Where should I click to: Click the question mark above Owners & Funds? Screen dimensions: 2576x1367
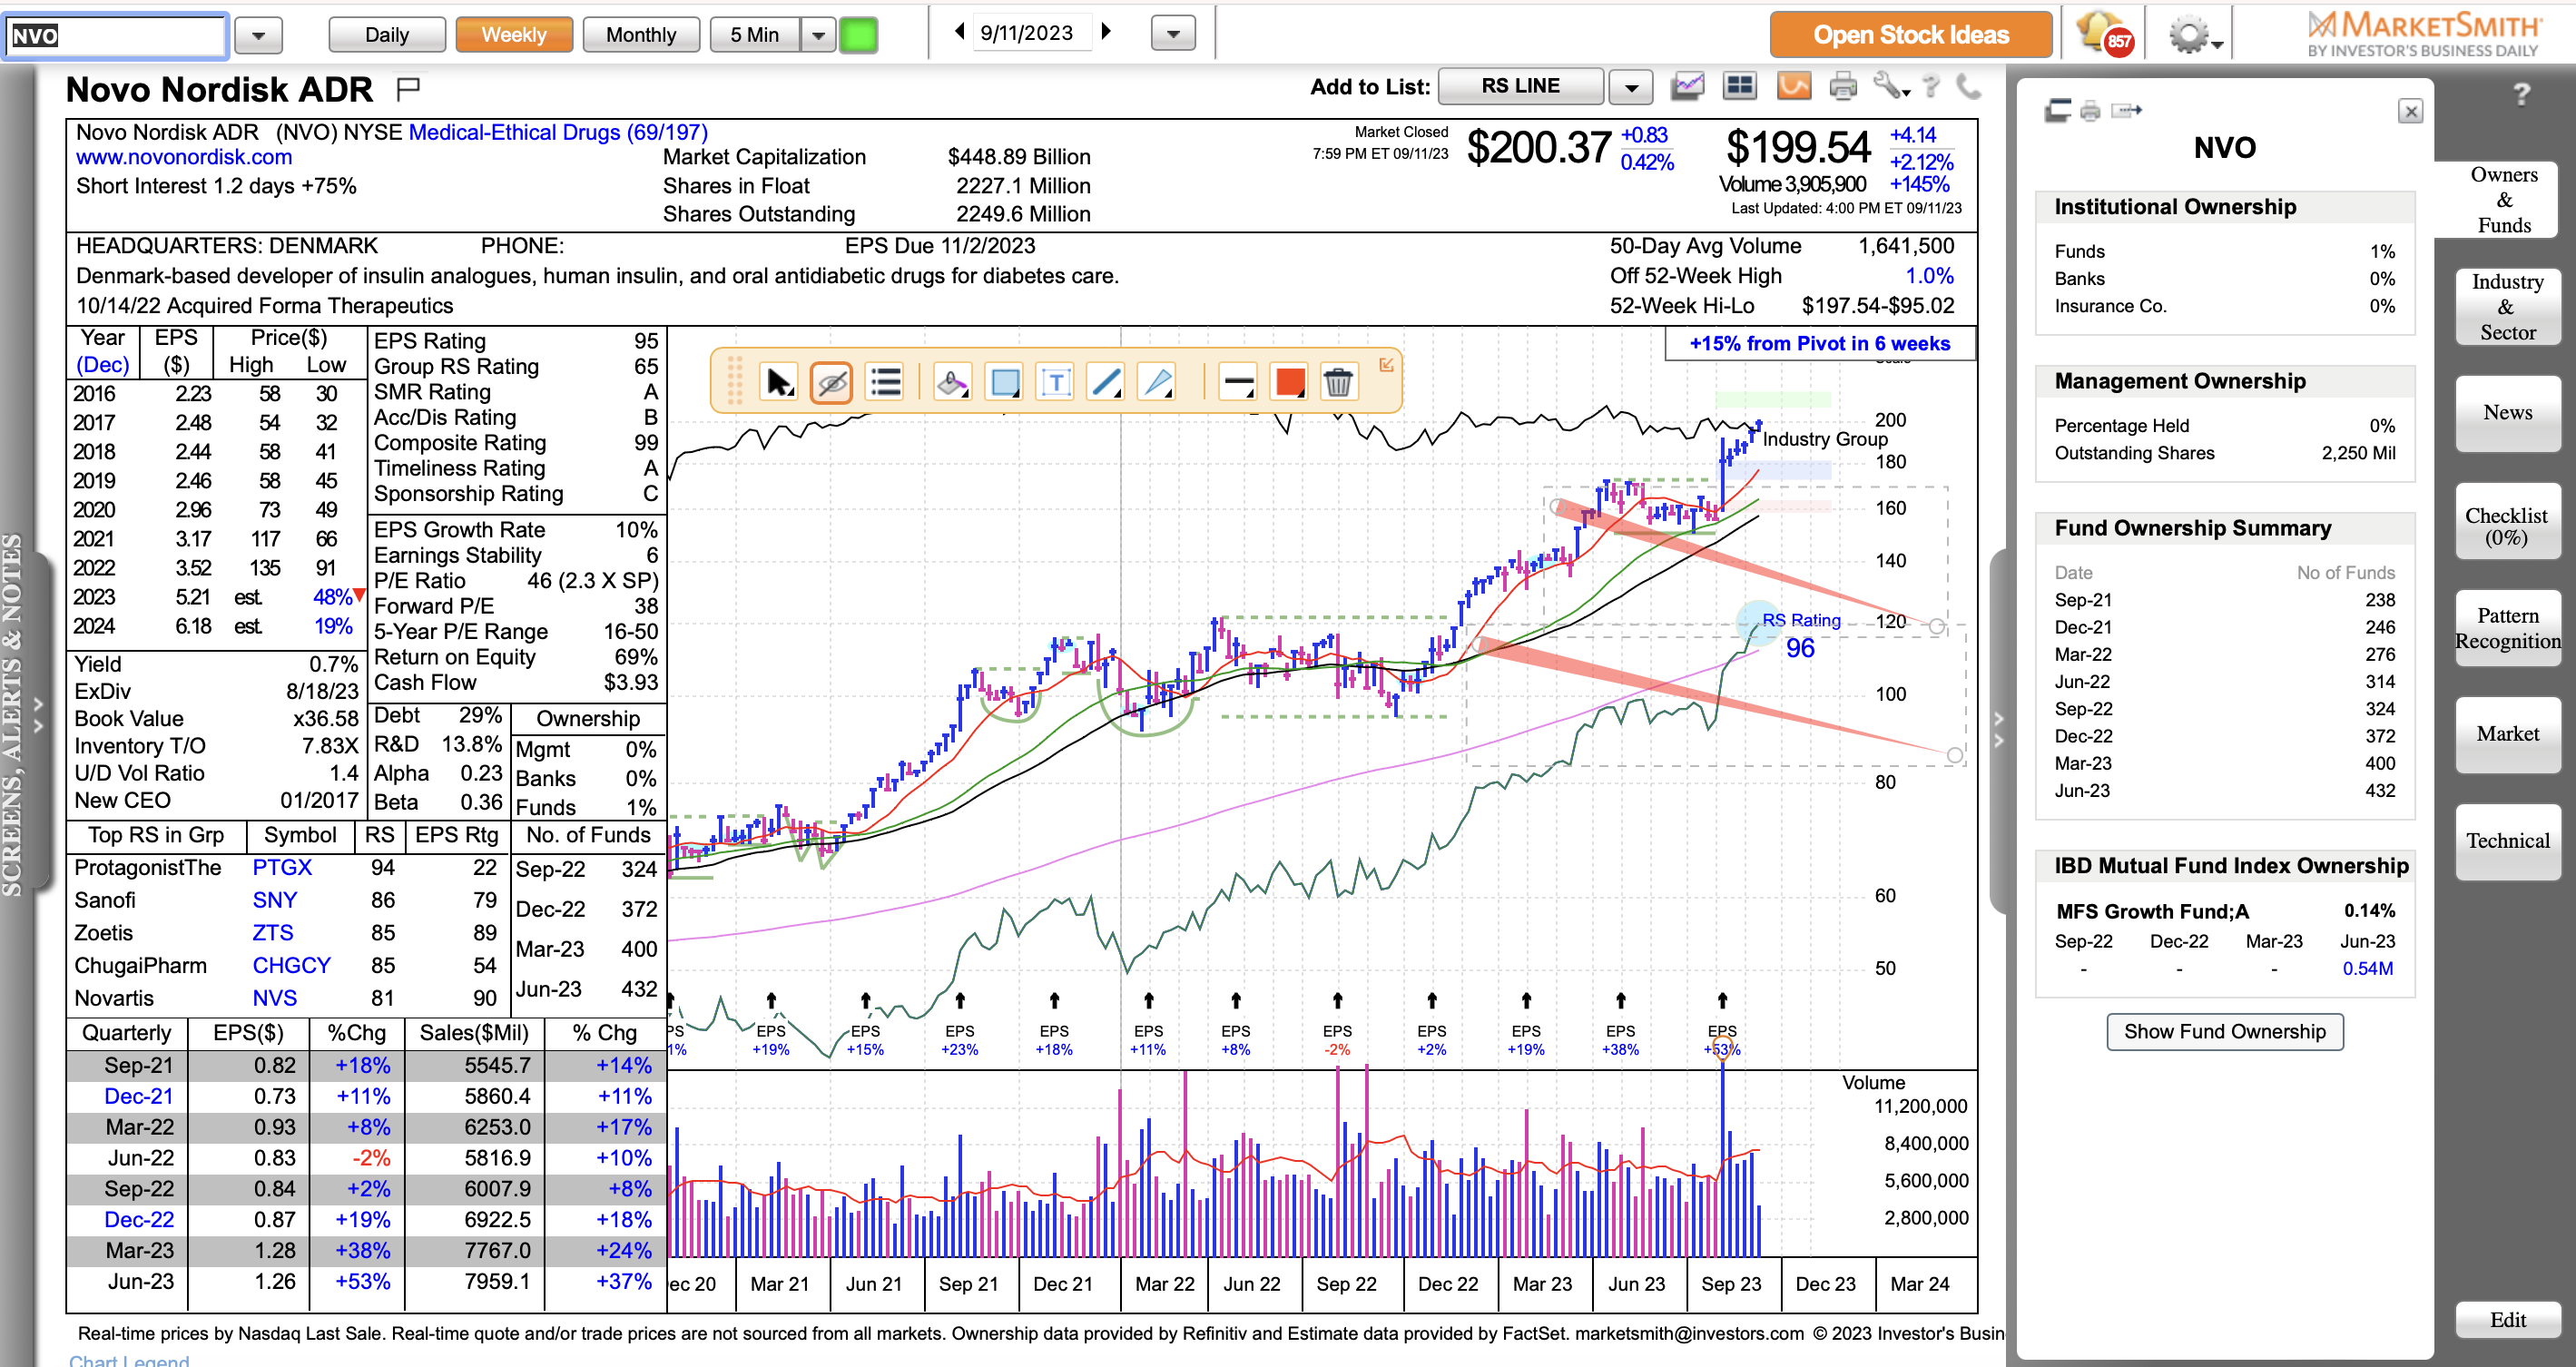(2522, 94)
